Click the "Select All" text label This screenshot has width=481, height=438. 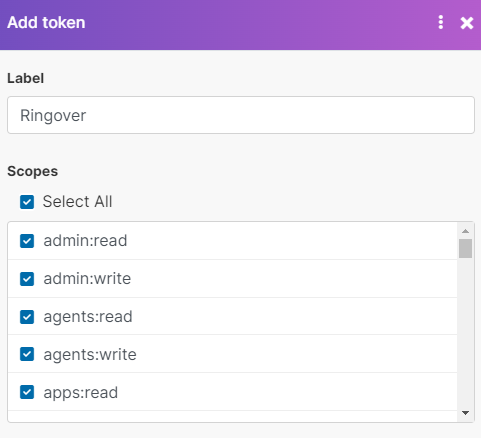[x=77, y=202]
